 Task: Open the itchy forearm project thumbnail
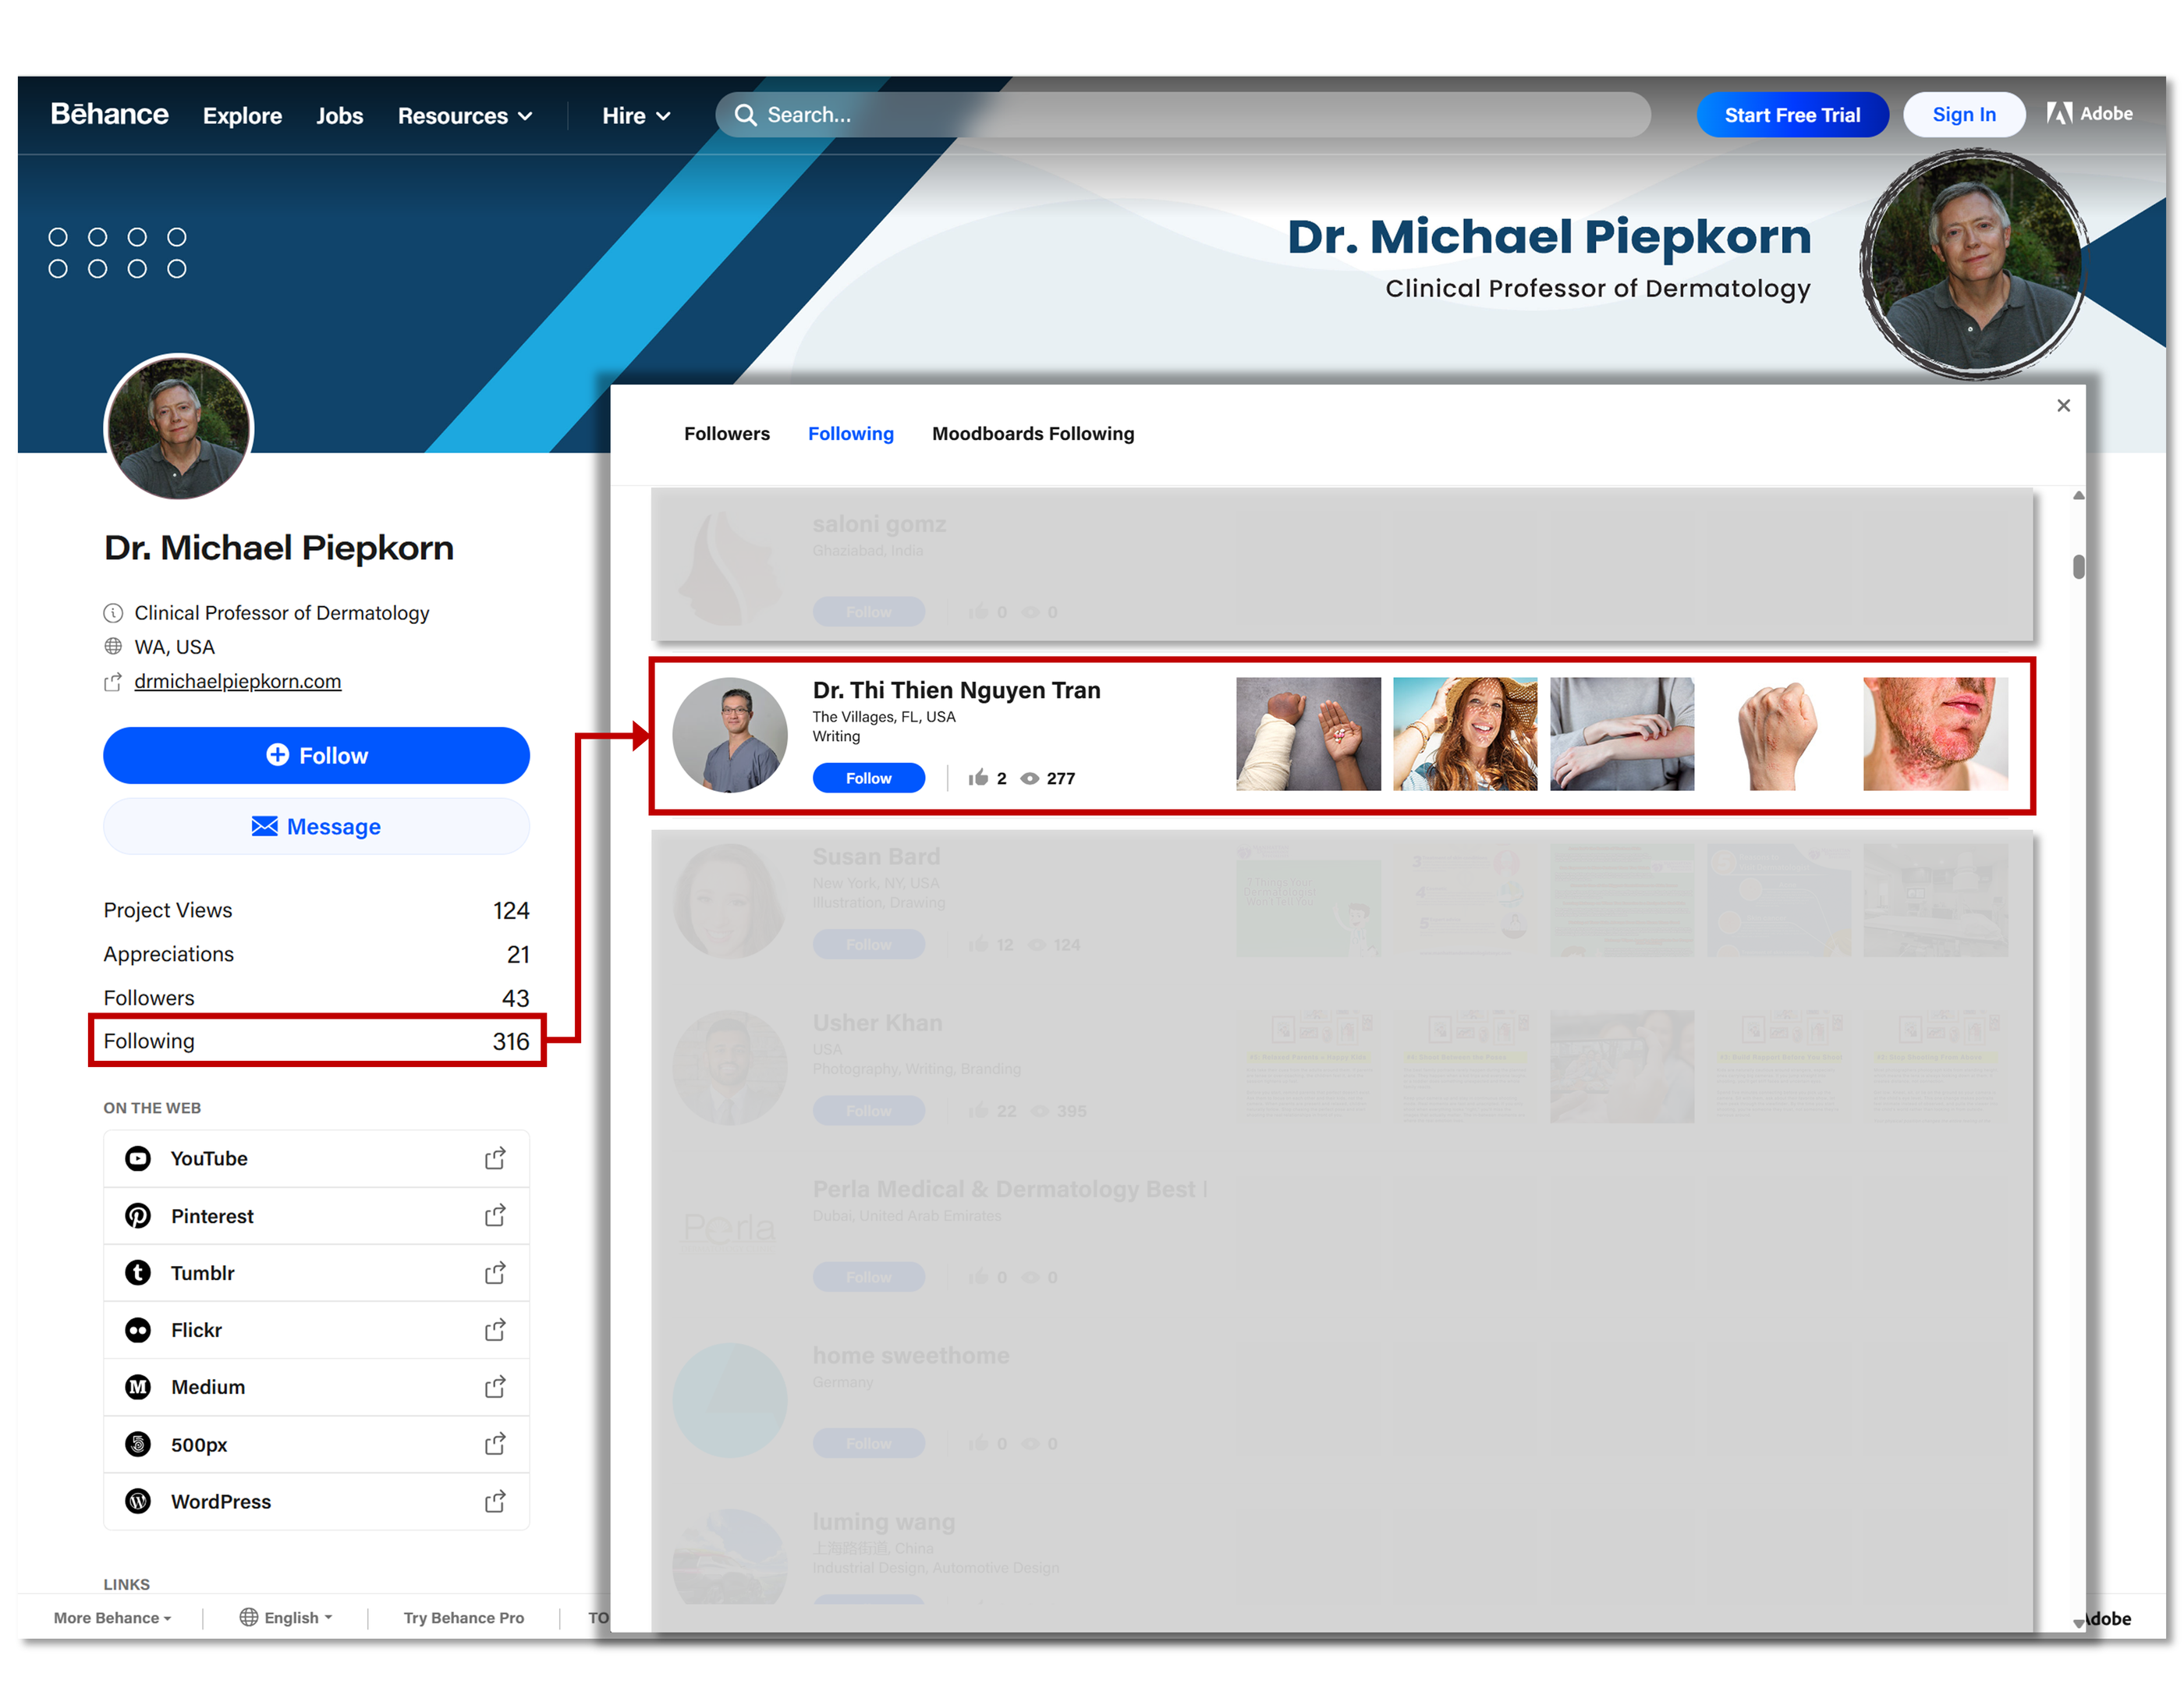point(1622,735)
